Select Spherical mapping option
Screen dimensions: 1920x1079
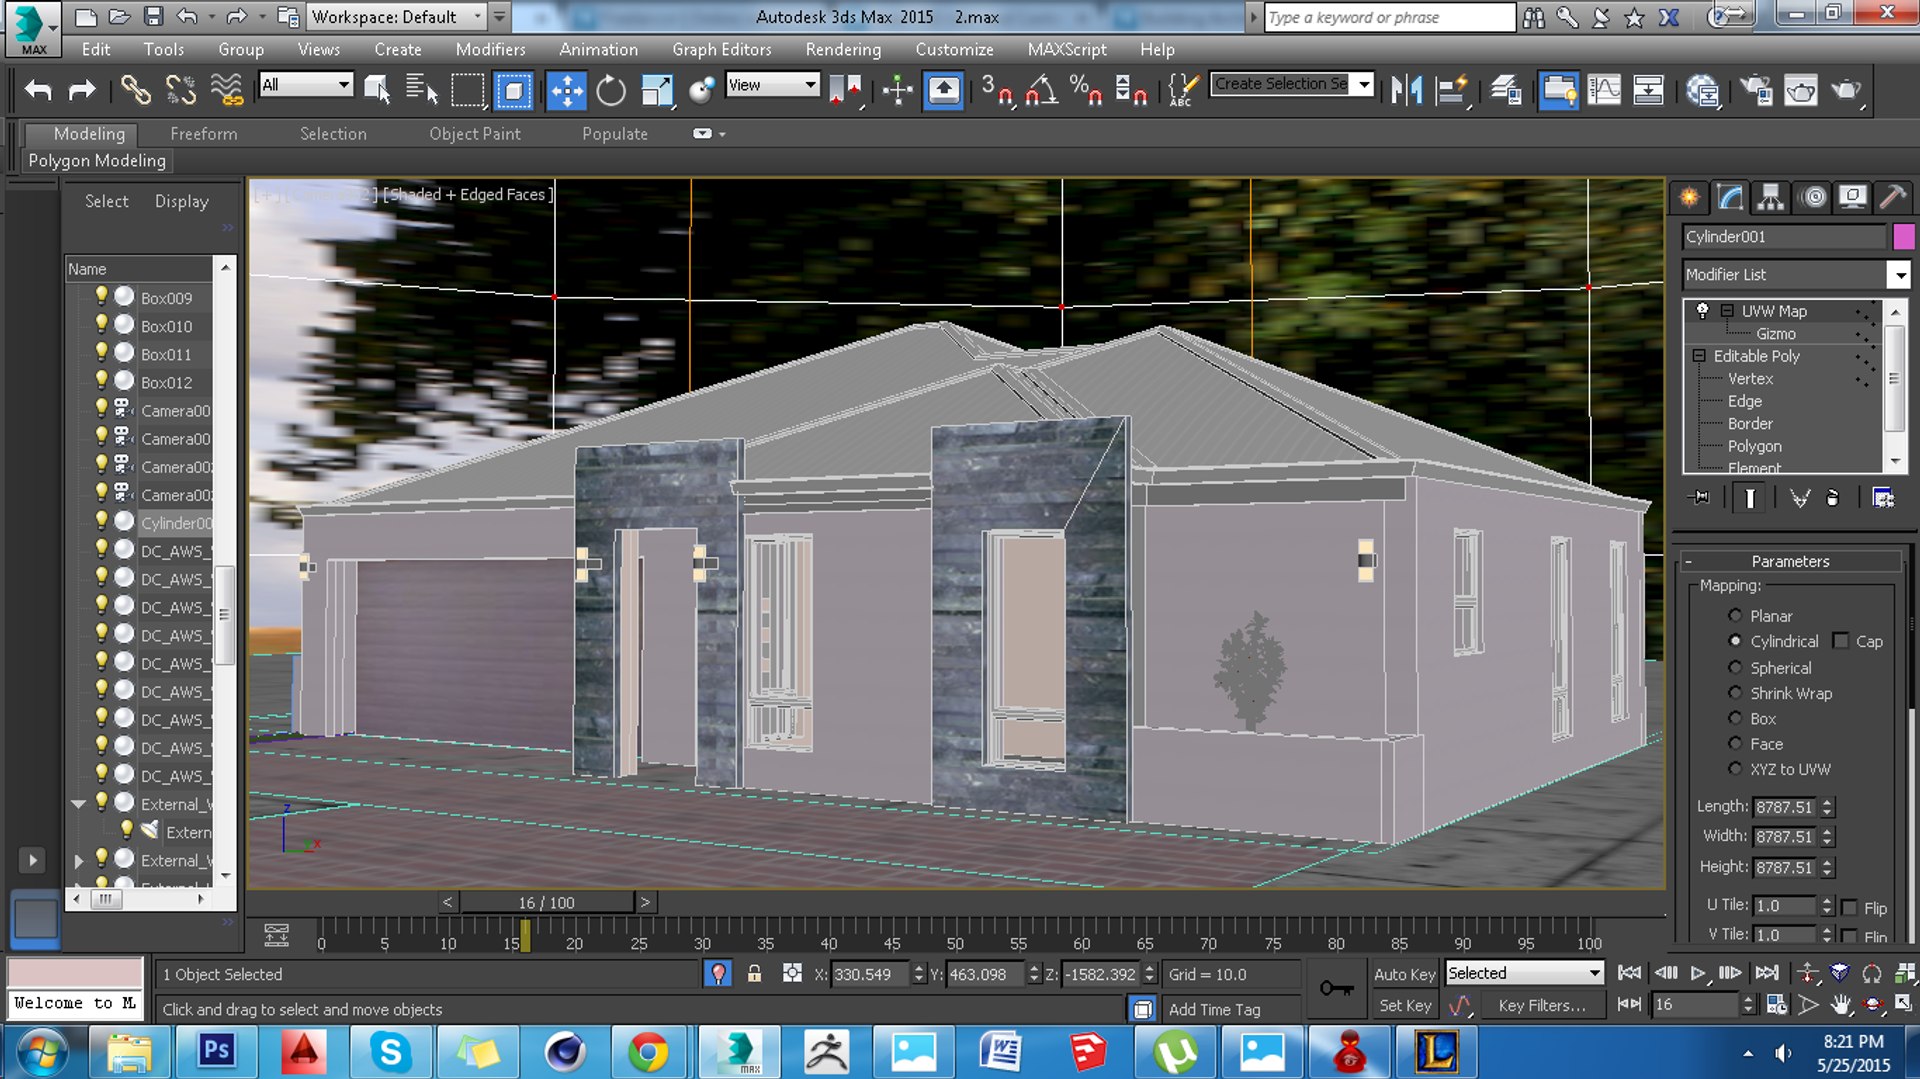pos(1735,667)
